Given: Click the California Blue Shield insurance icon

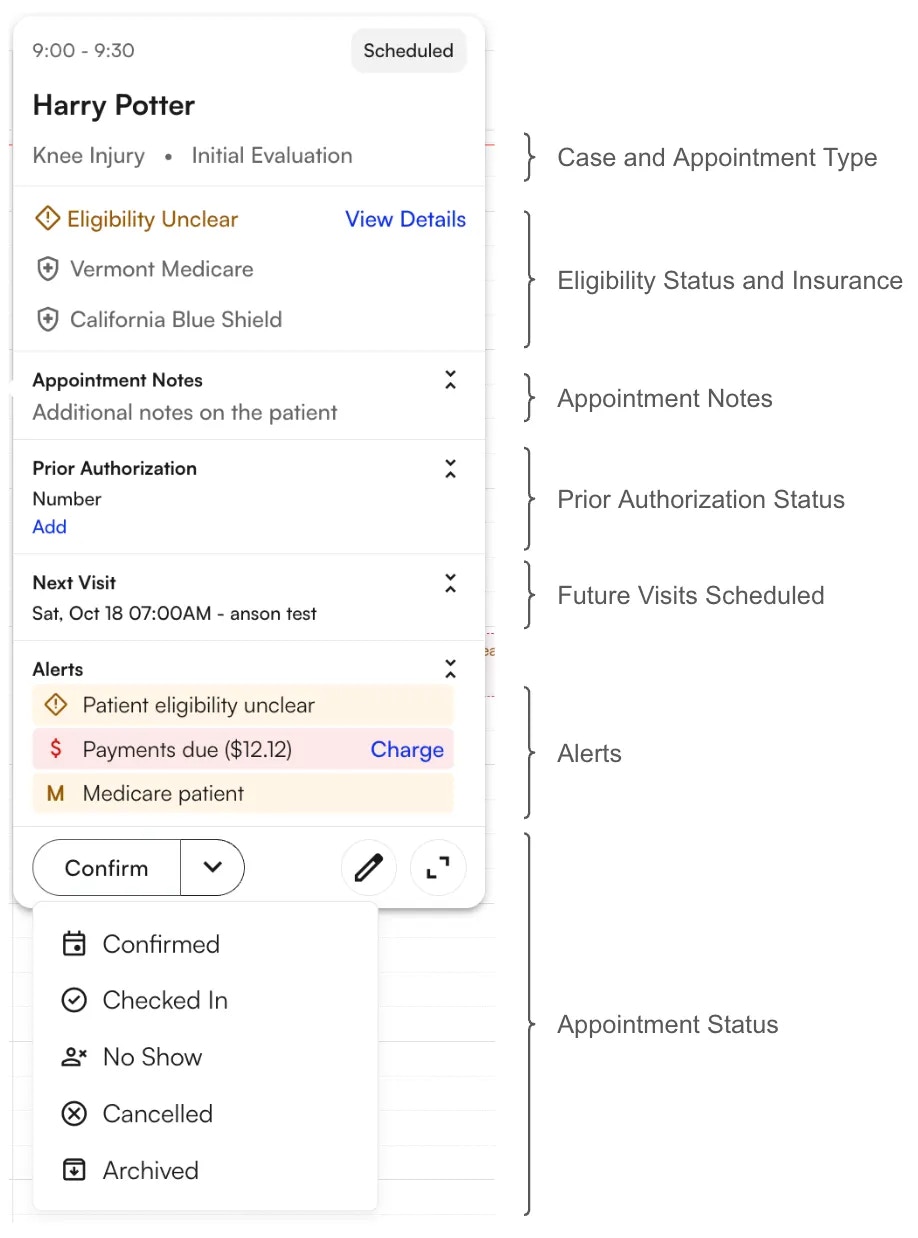Looking at the screenshot, I should point(47,320).
